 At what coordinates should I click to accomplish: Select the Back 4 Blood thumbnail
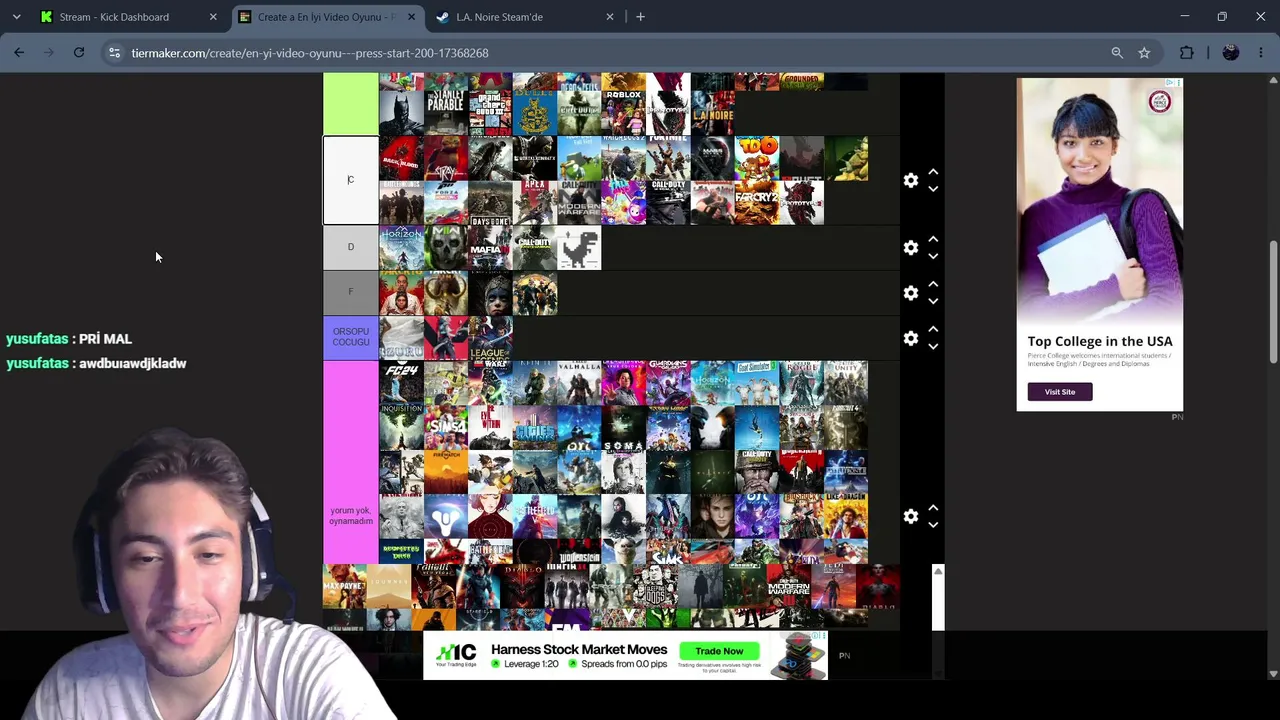(x=401, y=158)
